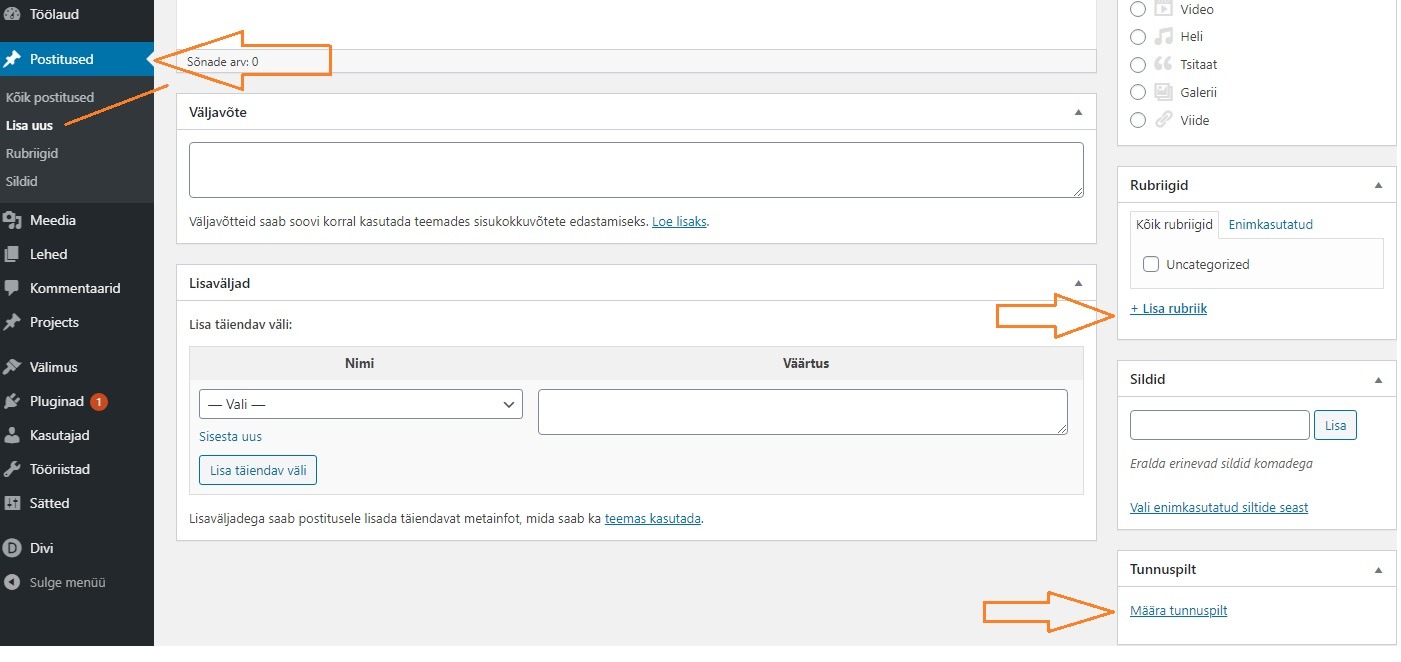Click the Divi logo icon

[12, 548]
